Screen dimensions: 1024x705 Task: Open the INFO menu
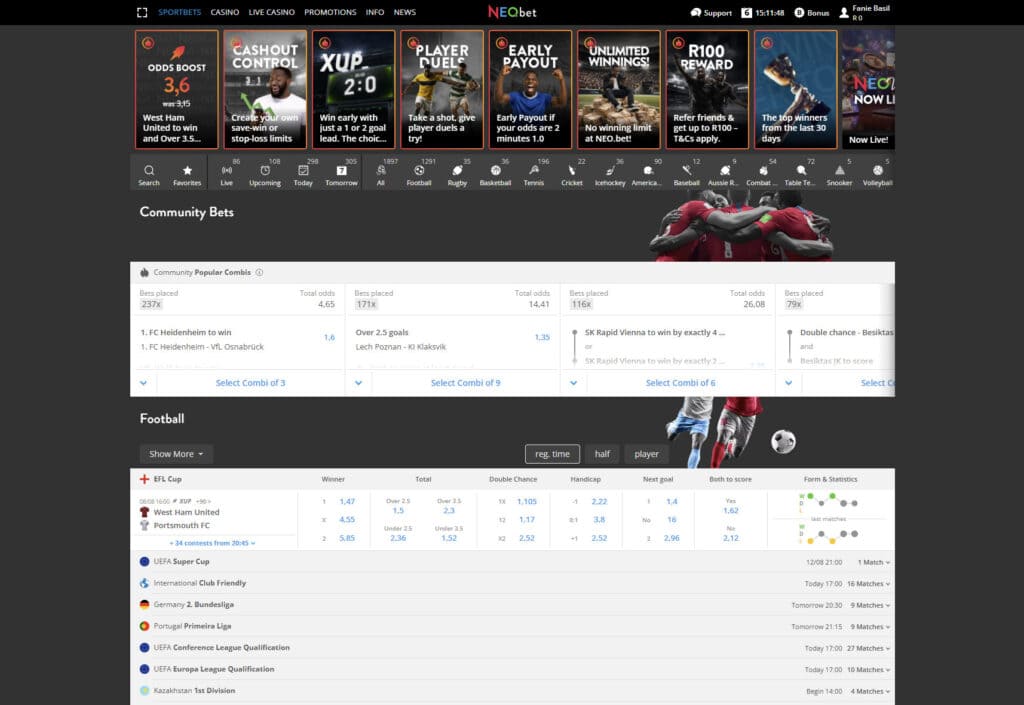[375, 12]
